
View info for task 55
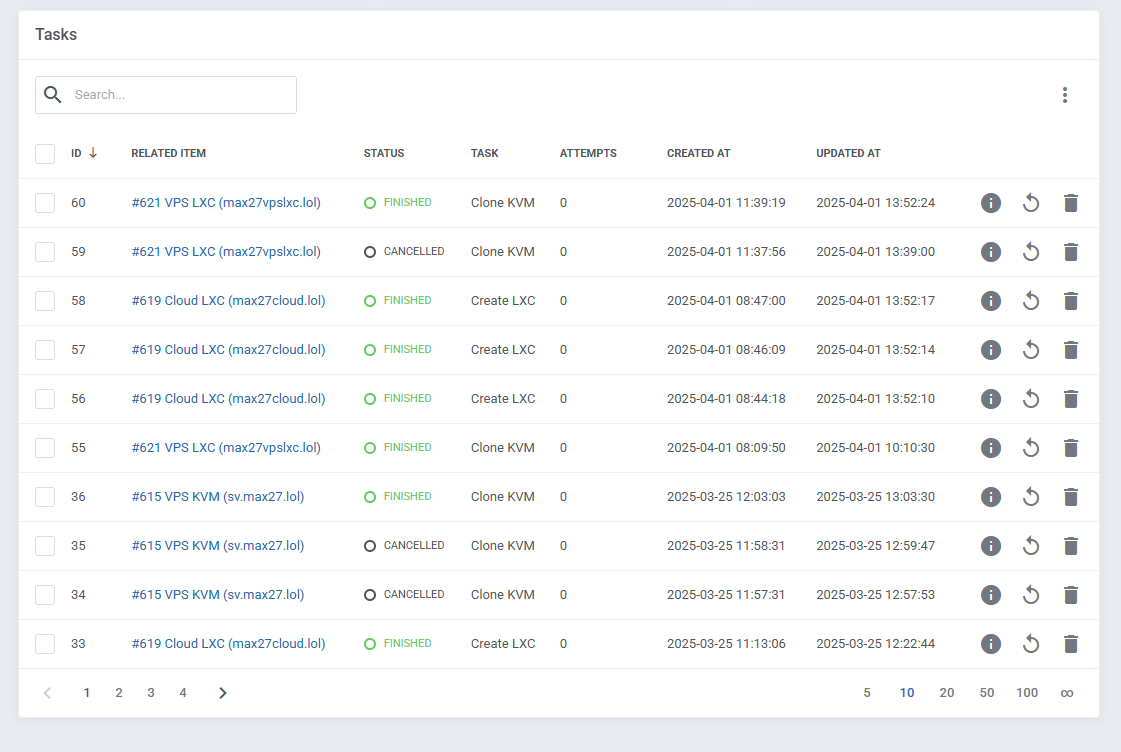coord(990,447)
